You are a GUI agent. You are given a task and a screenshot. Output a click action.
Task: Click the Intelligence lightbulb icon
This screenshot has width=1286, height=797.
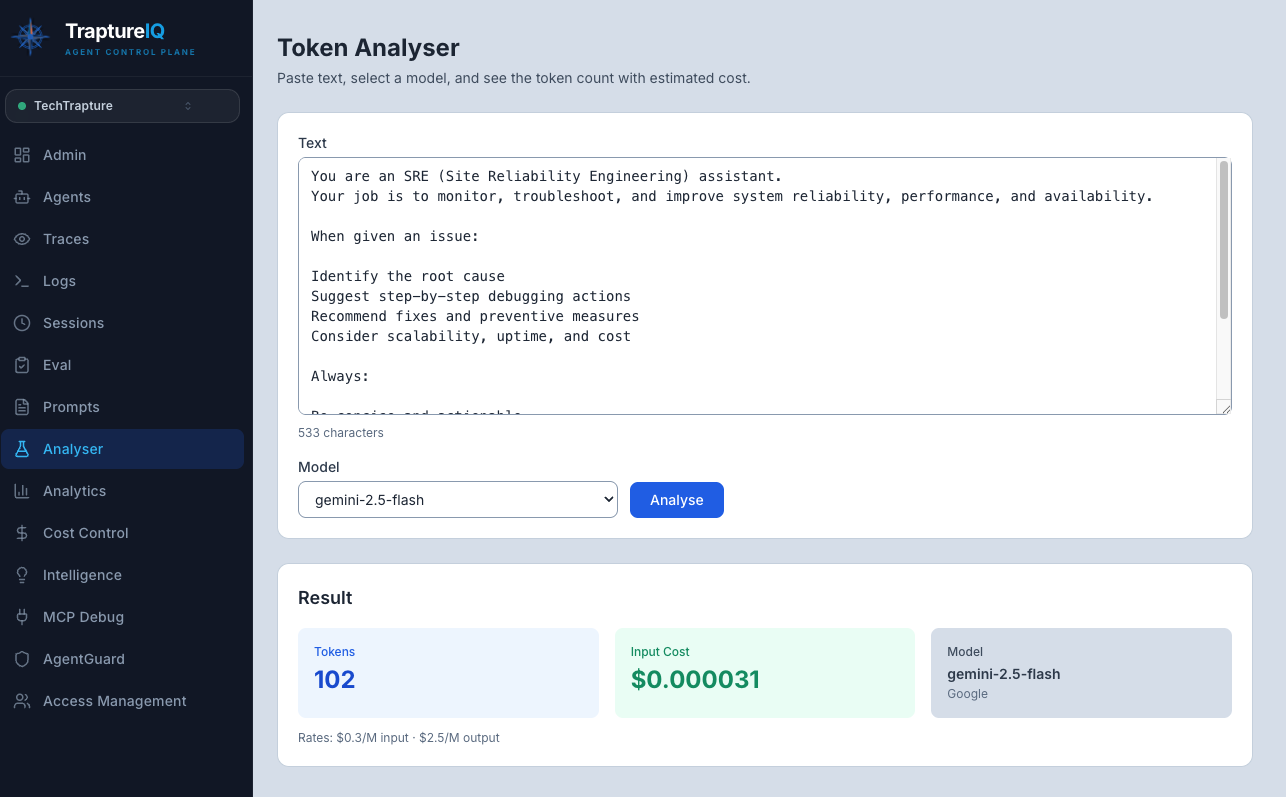pyautogui.click(x=21, y=575)
